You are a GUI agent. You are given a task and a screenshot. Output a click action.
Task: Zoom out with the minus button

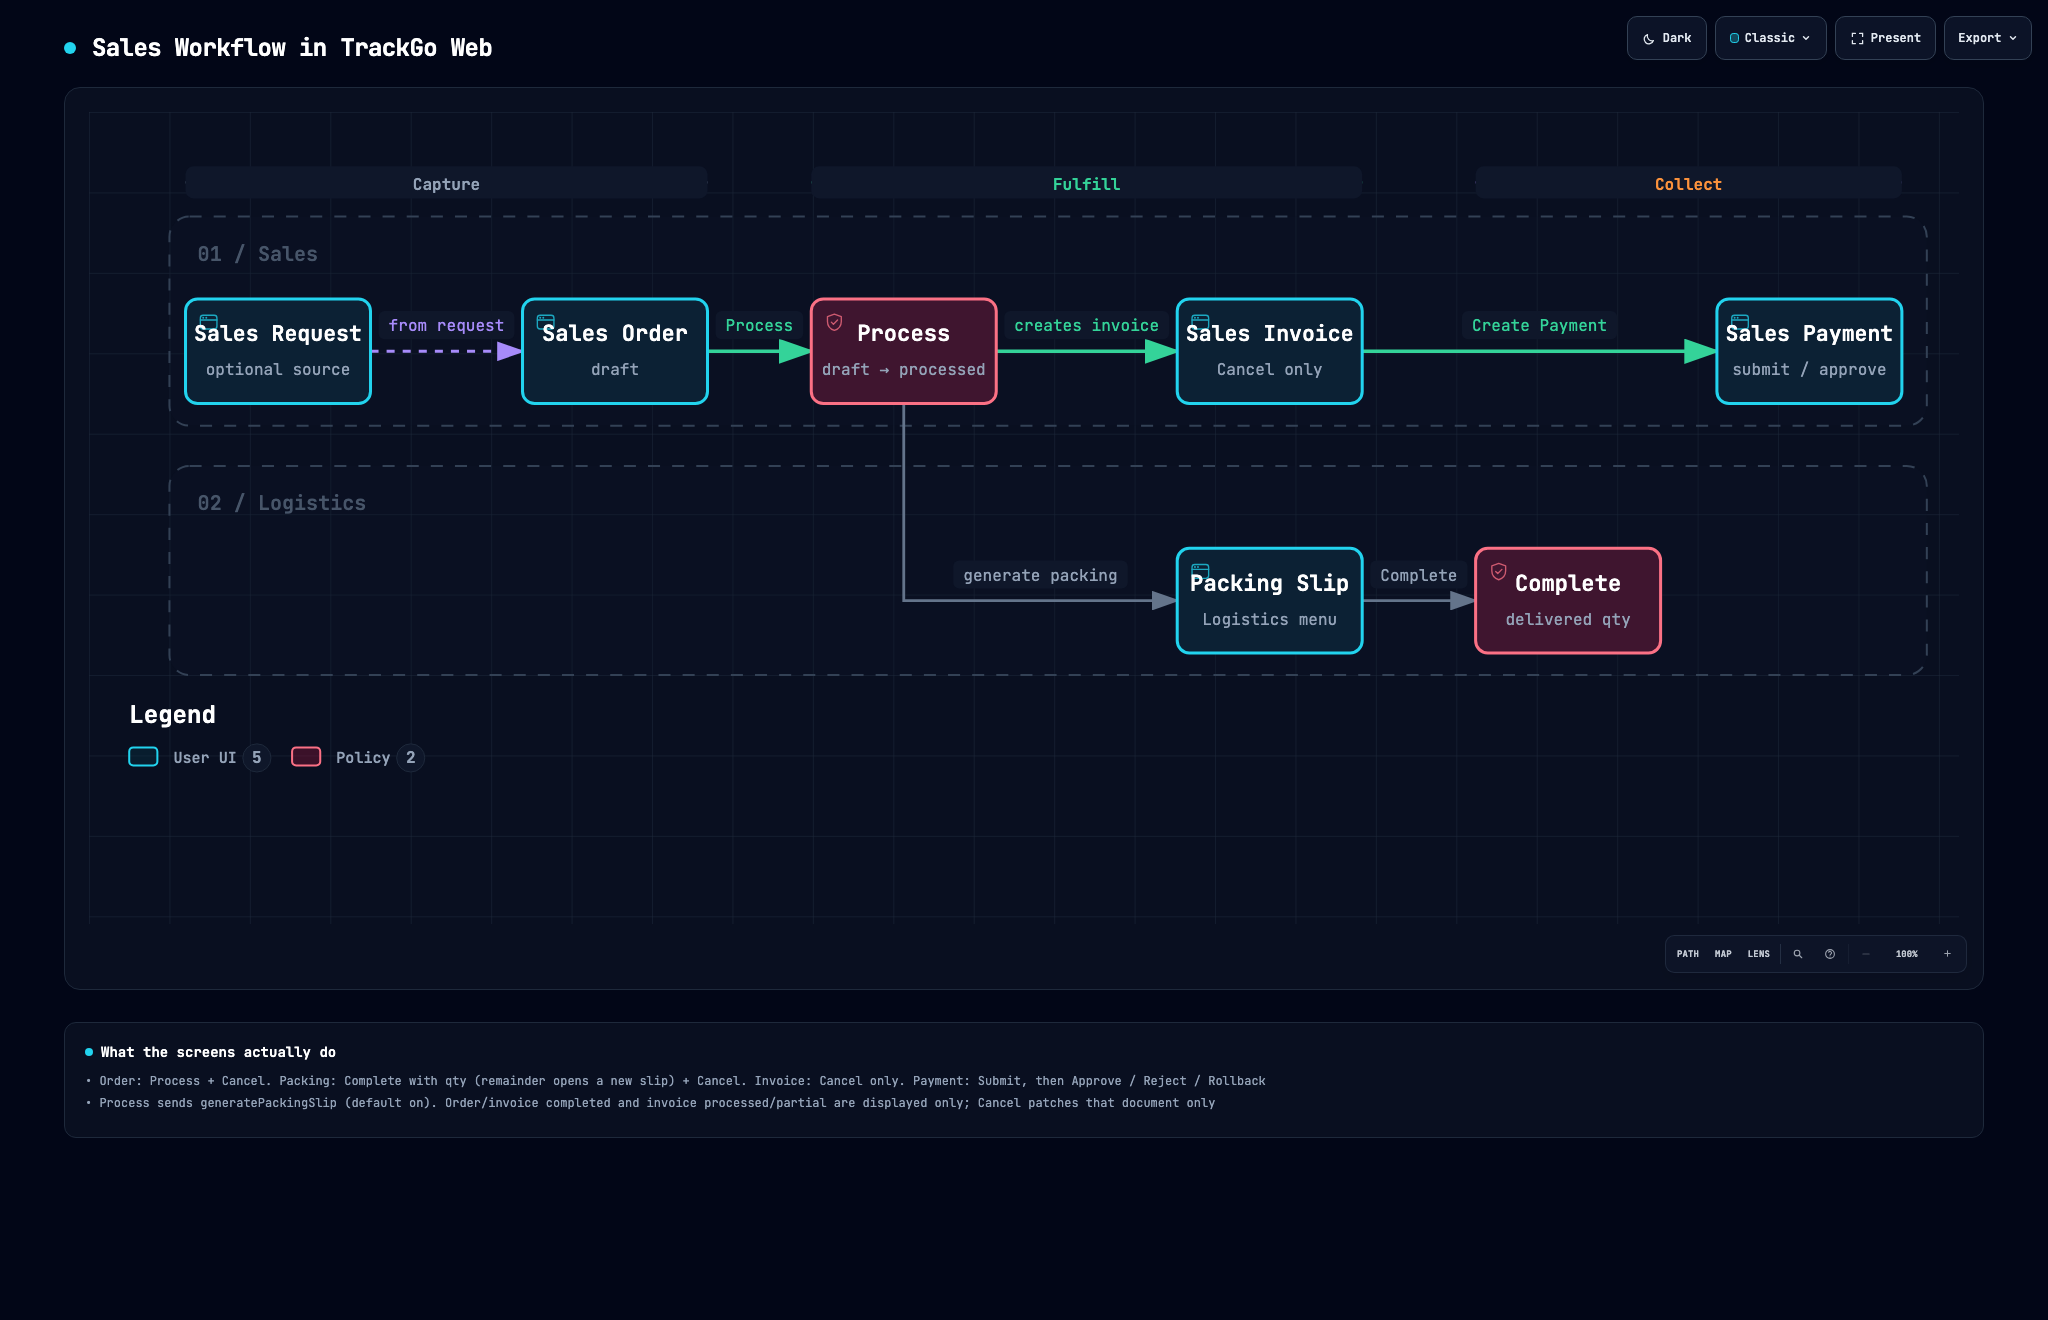(1866, 954)
